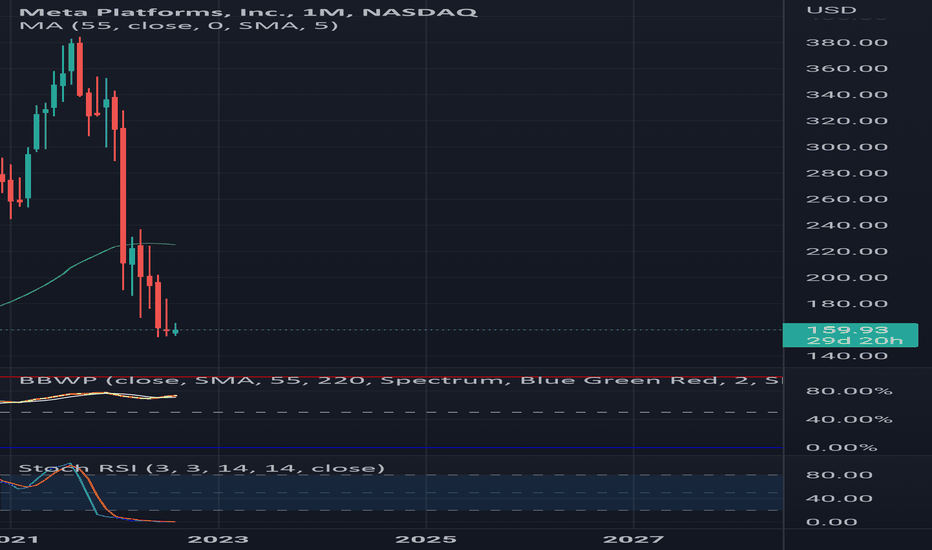Image resolution: width=932 pixels, height=550 pixels.
Task: Click the 80.00 Stoch RSI scale label
Action: click(x=839, y=475)
